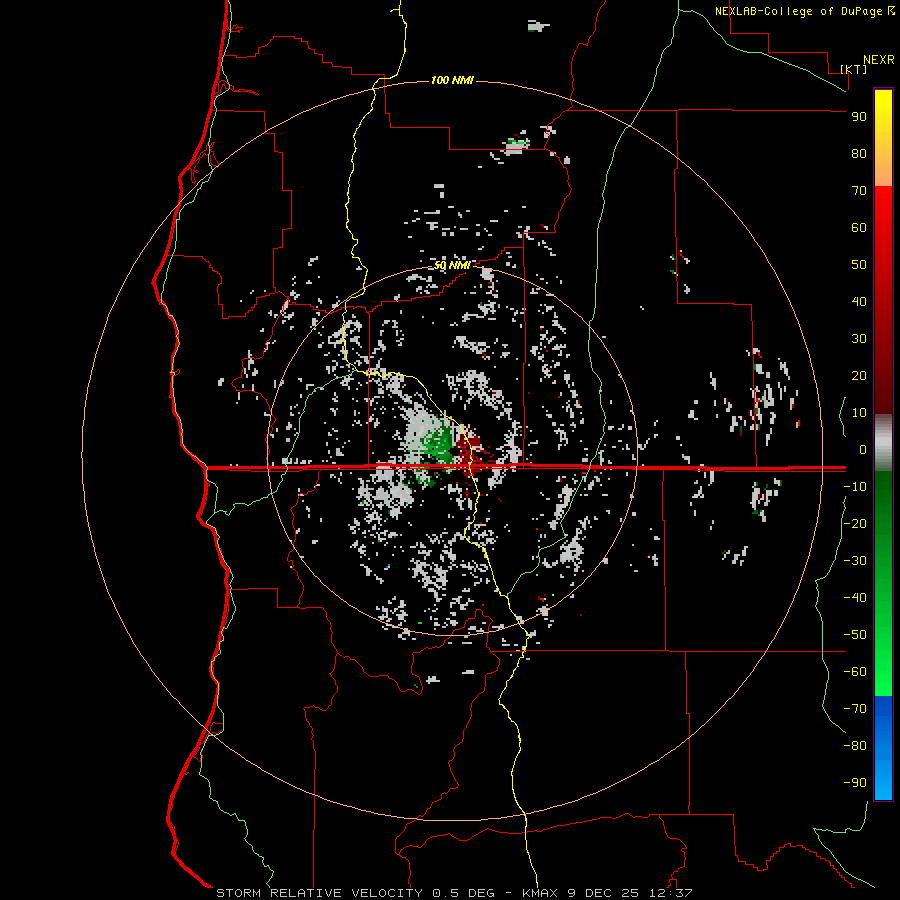Click the Storm Relative Velocity product title text

pos(319,893)
